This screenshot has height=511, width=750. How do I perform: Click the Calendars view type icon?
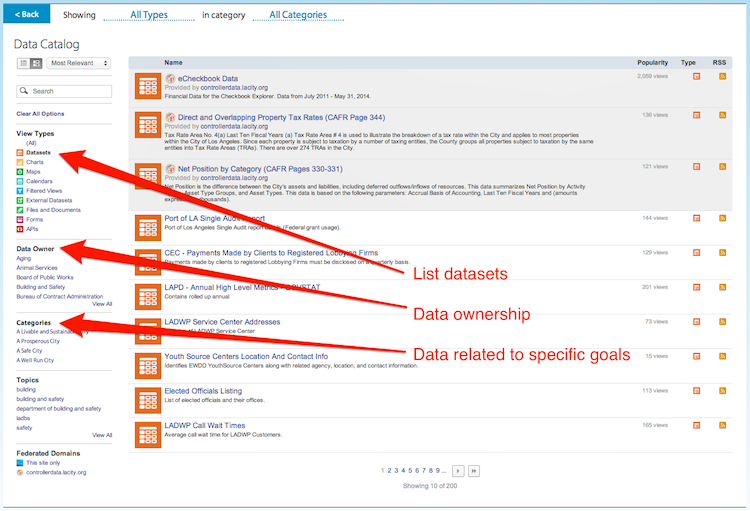(x=20, y=181)
